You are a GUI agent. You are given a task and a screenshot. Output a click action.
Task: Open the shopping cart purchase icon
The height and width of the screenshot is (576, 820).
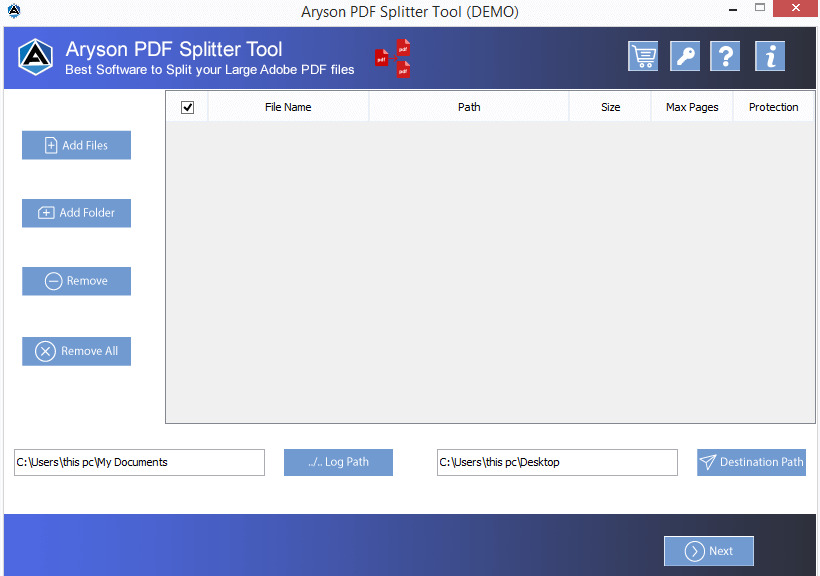(643, 56)
